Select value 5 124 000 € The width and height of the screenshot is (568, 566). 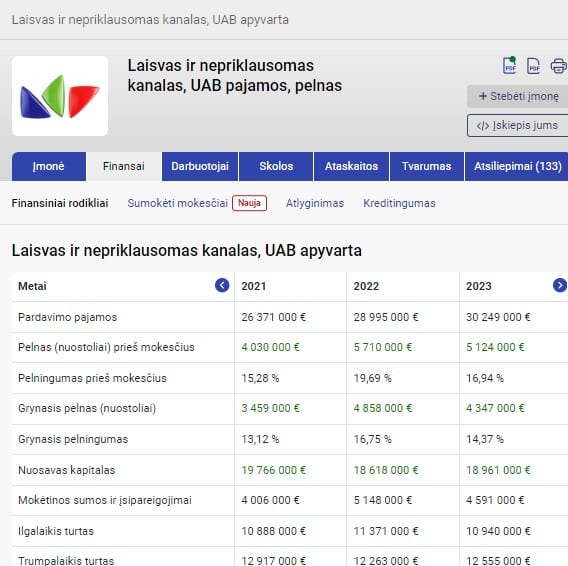(495, 347)
